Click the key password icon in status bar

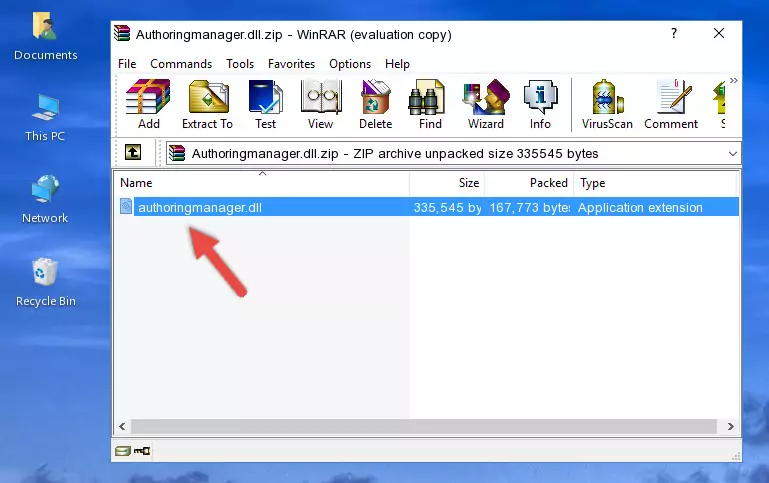(x=142, y=451)
